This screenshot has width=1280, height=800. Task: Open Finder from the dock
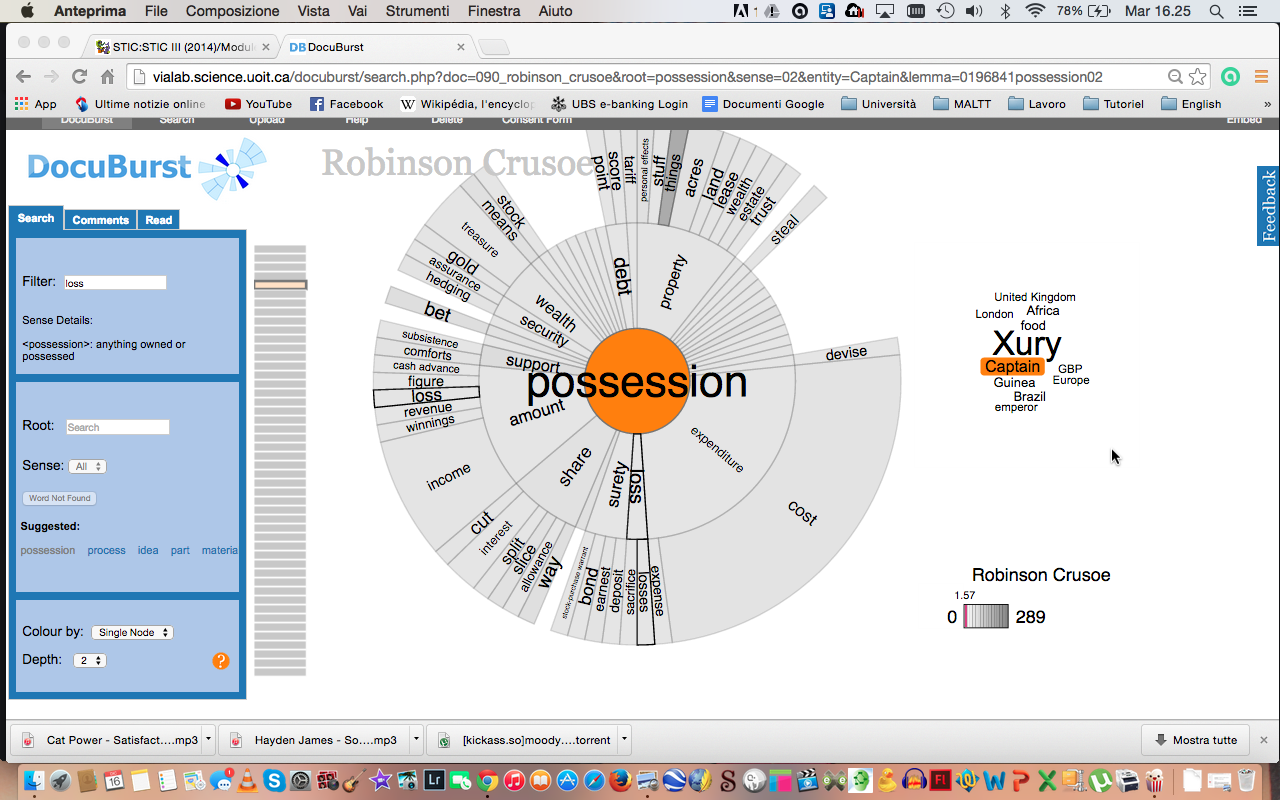[33, 780]
